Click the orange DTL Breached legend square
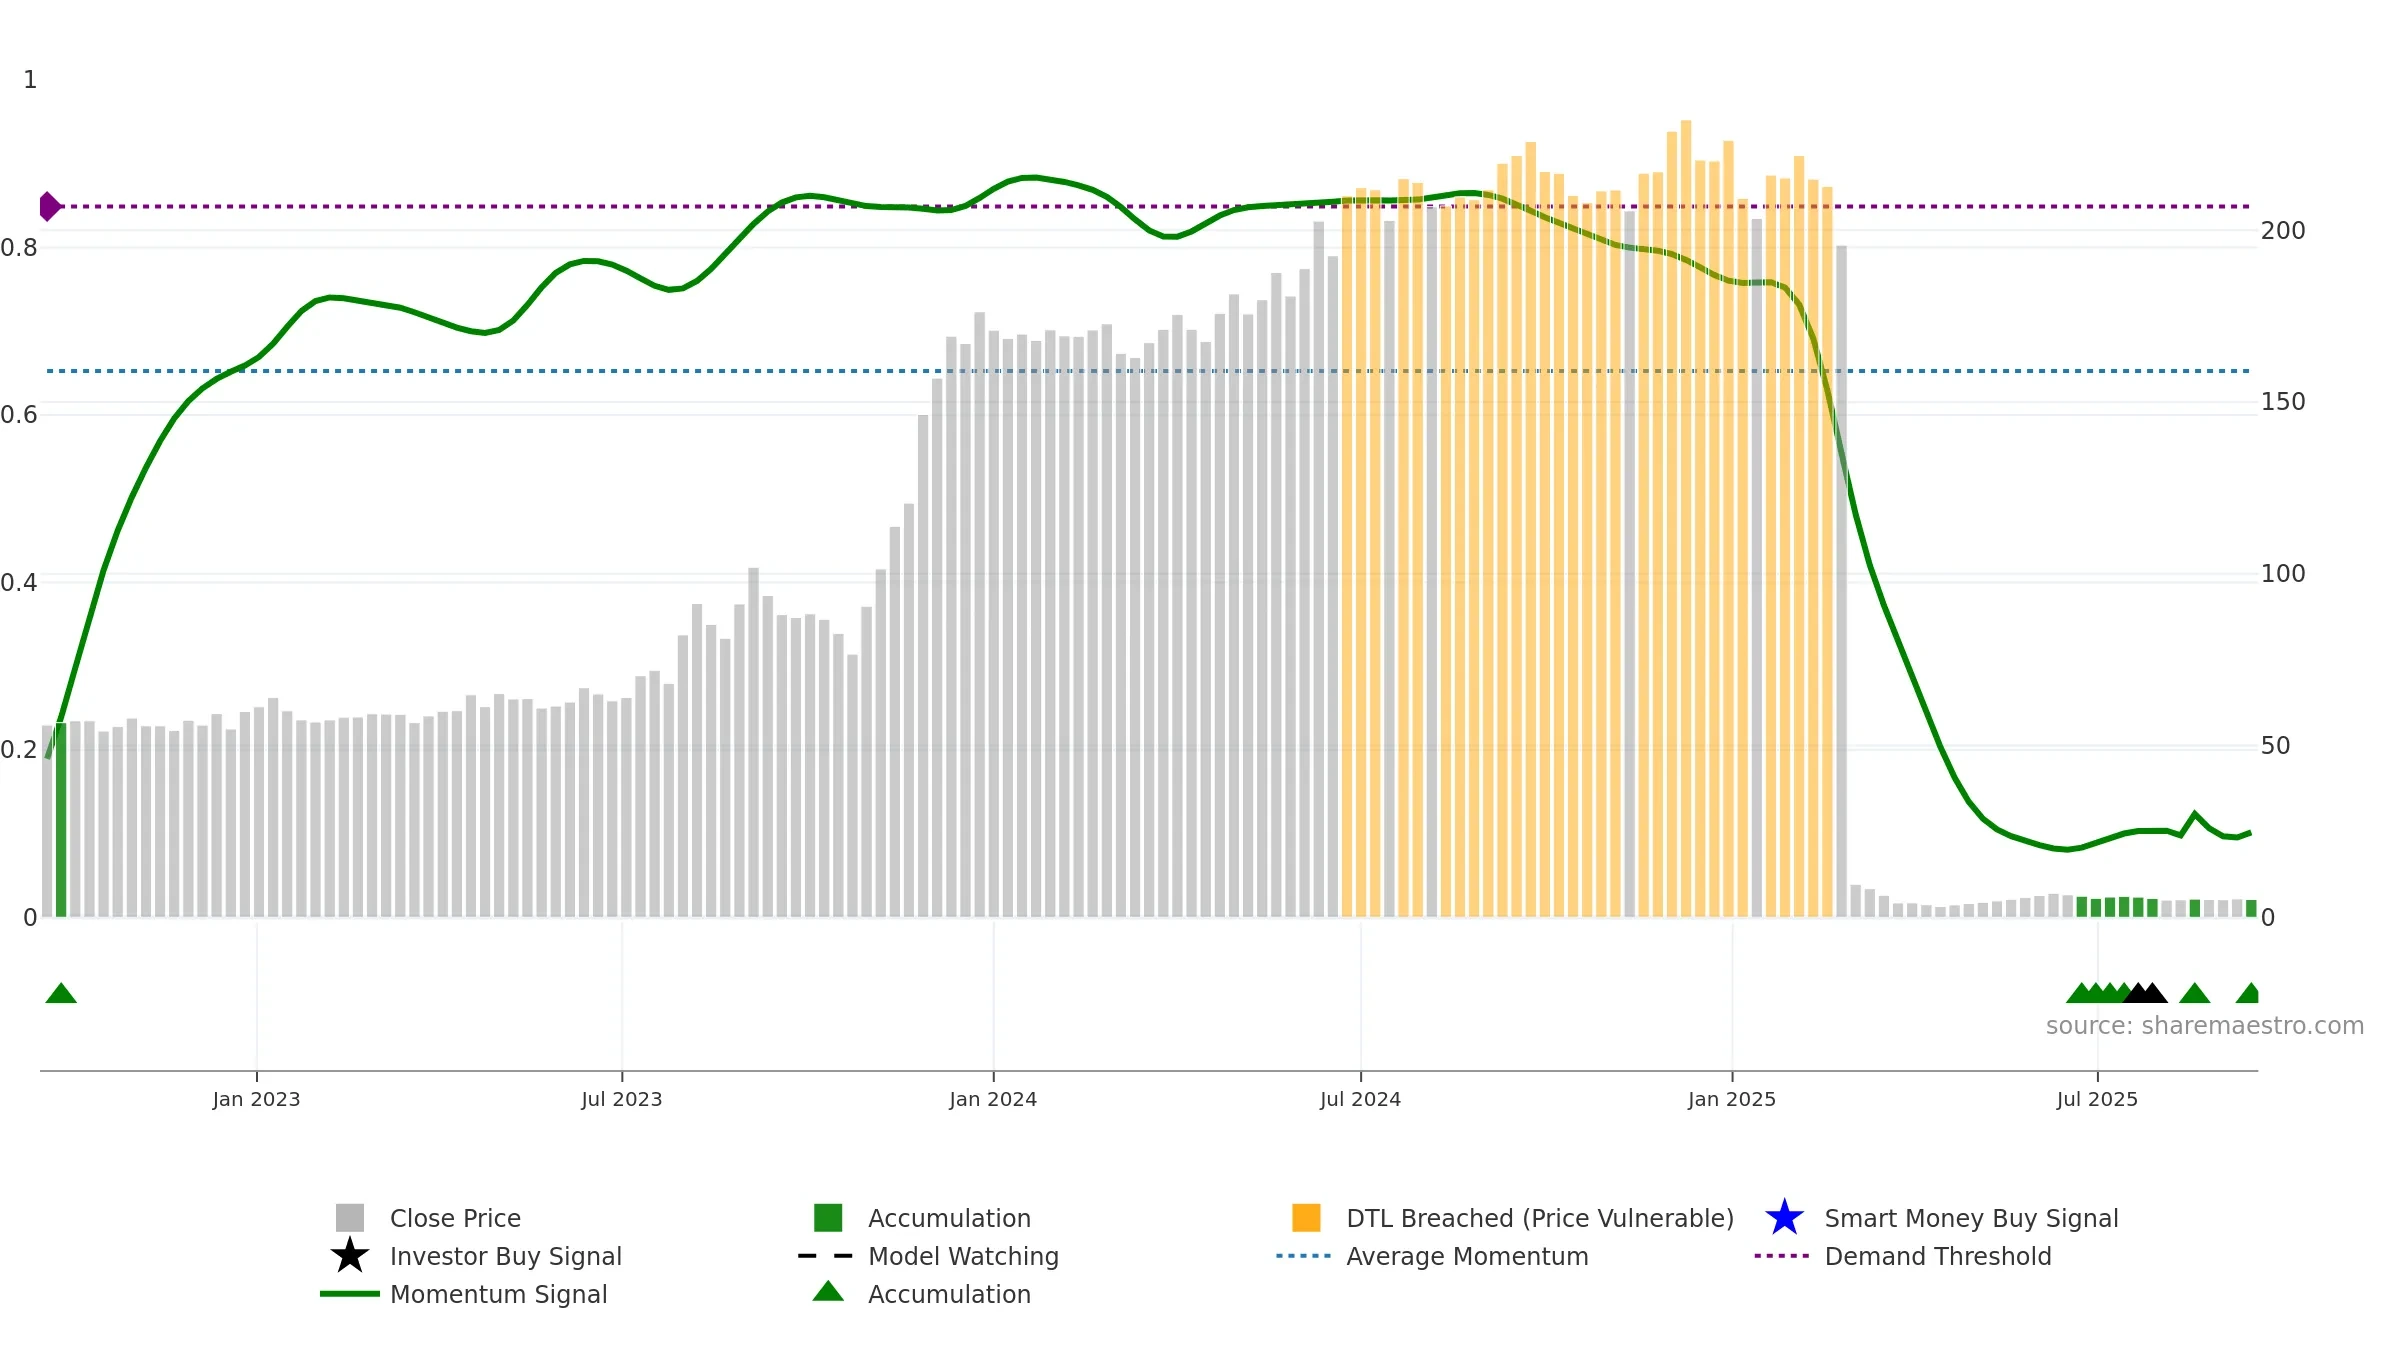Image resolution: width=2400 pixels, height=1350 pixels. point(1306,1218)
